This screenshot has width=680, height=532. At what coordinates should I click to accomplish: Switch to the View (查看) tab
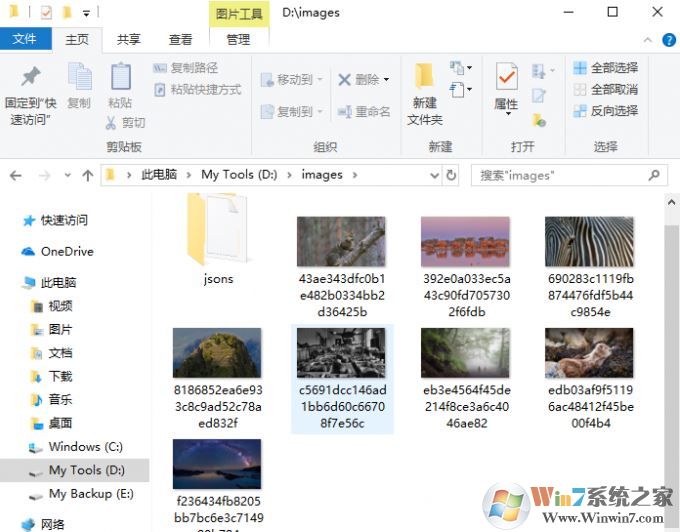(180, 39)
